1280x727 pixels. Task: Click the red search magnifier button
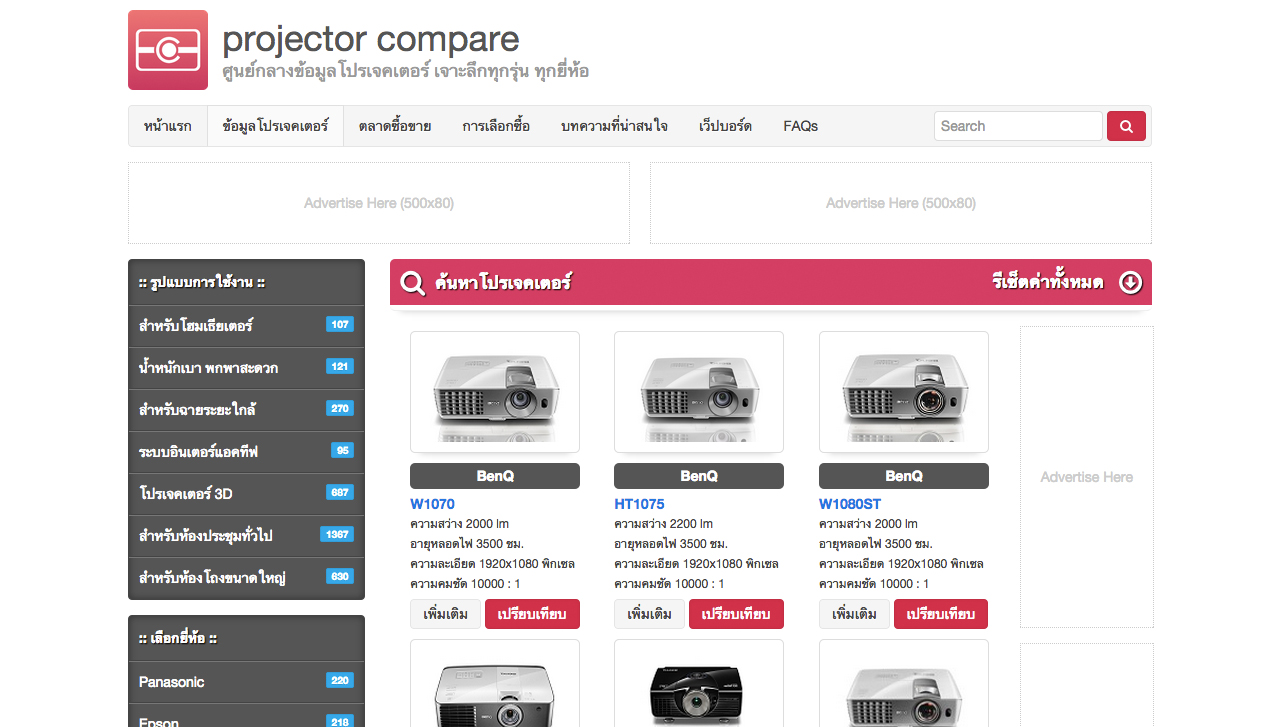tap(1126, 126)
